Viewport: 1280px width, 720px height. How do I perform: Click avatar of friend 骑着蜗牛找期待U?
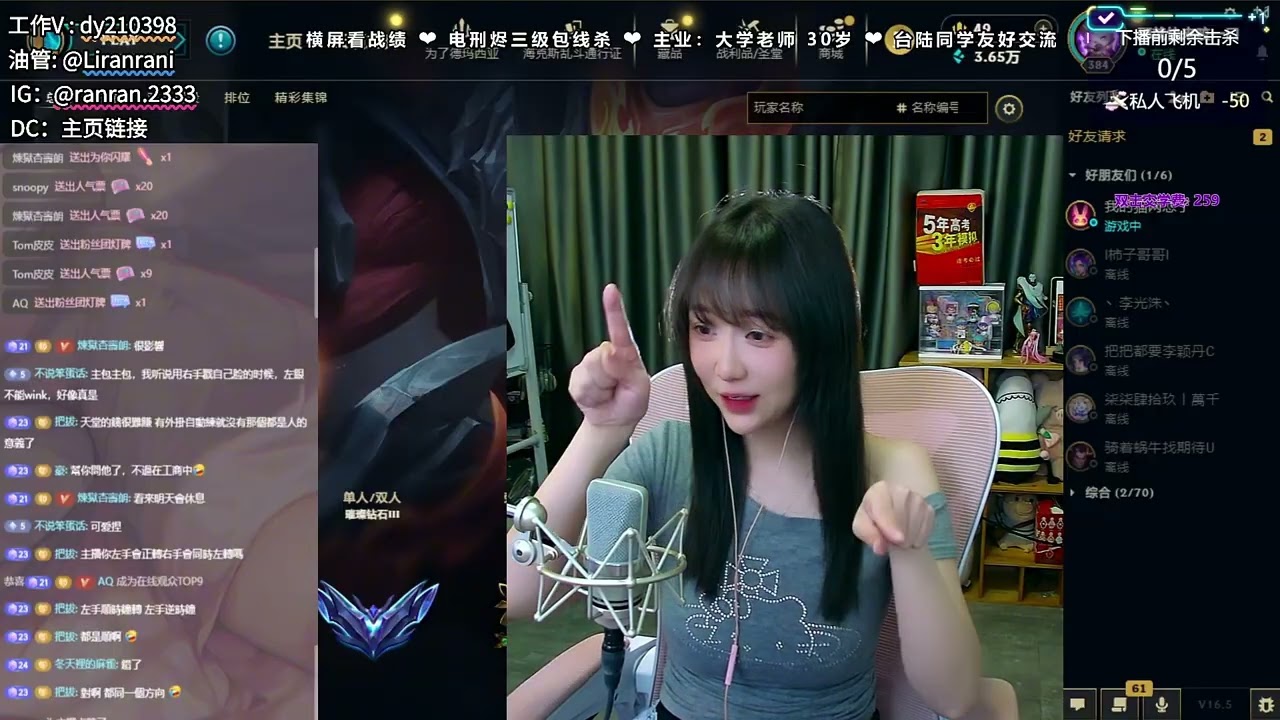point(1081,455)
